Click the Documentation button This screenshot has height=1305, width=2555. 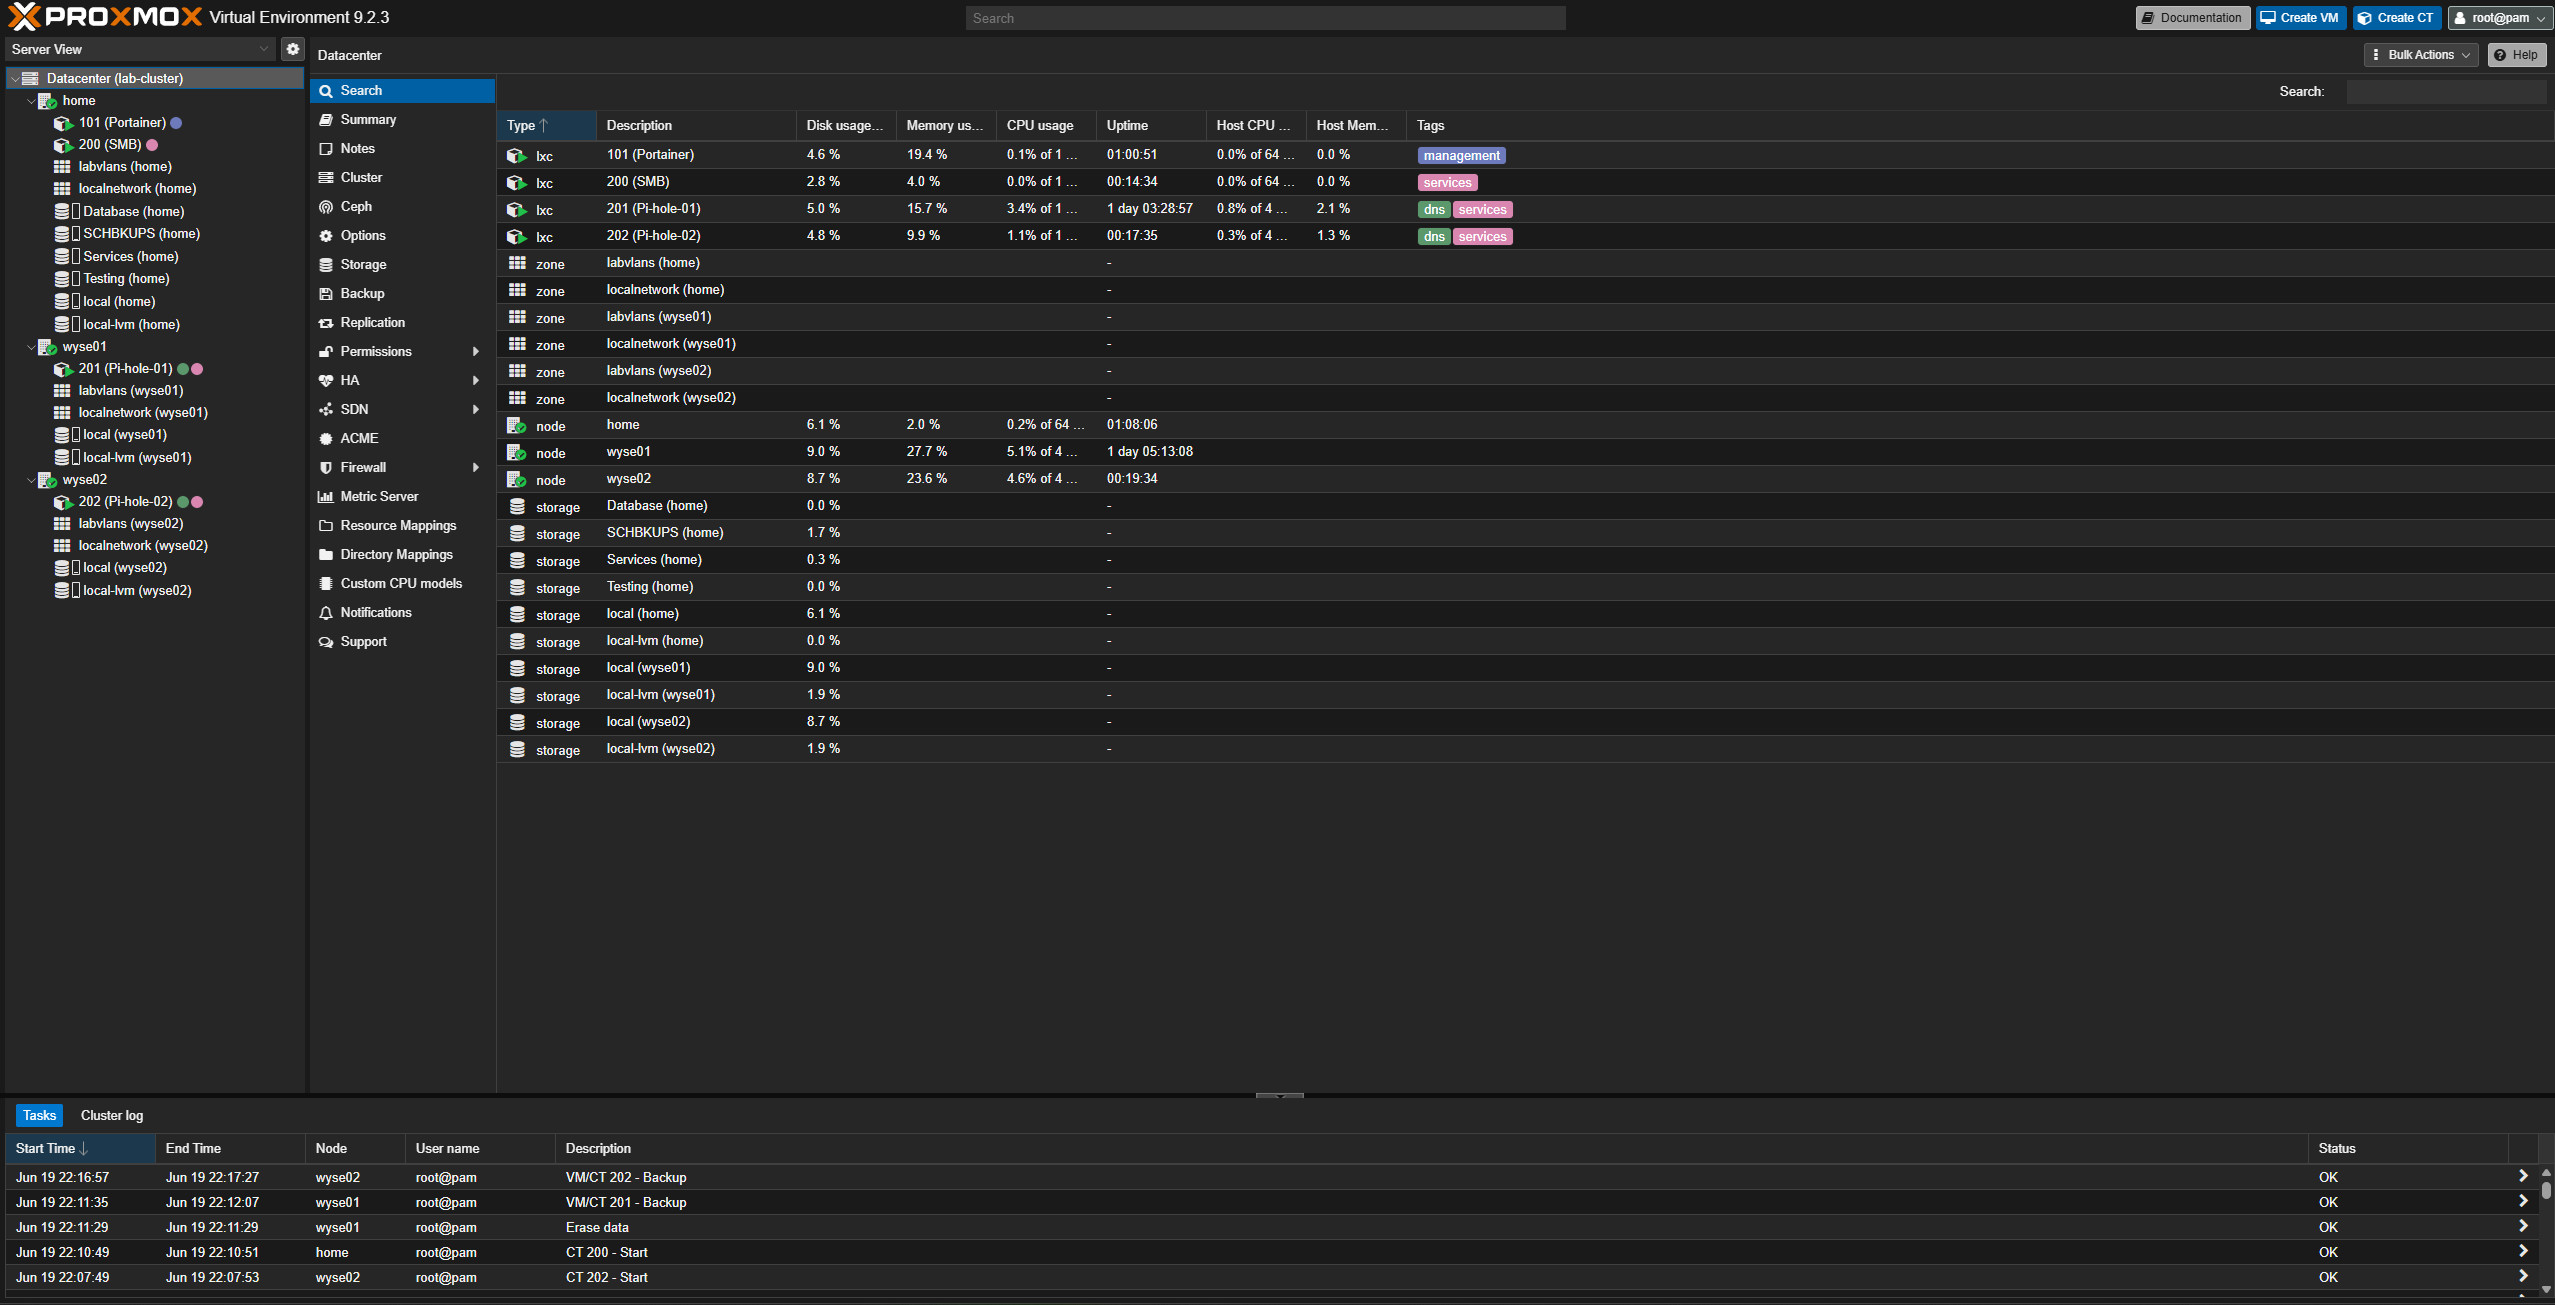click(2192, 18)
